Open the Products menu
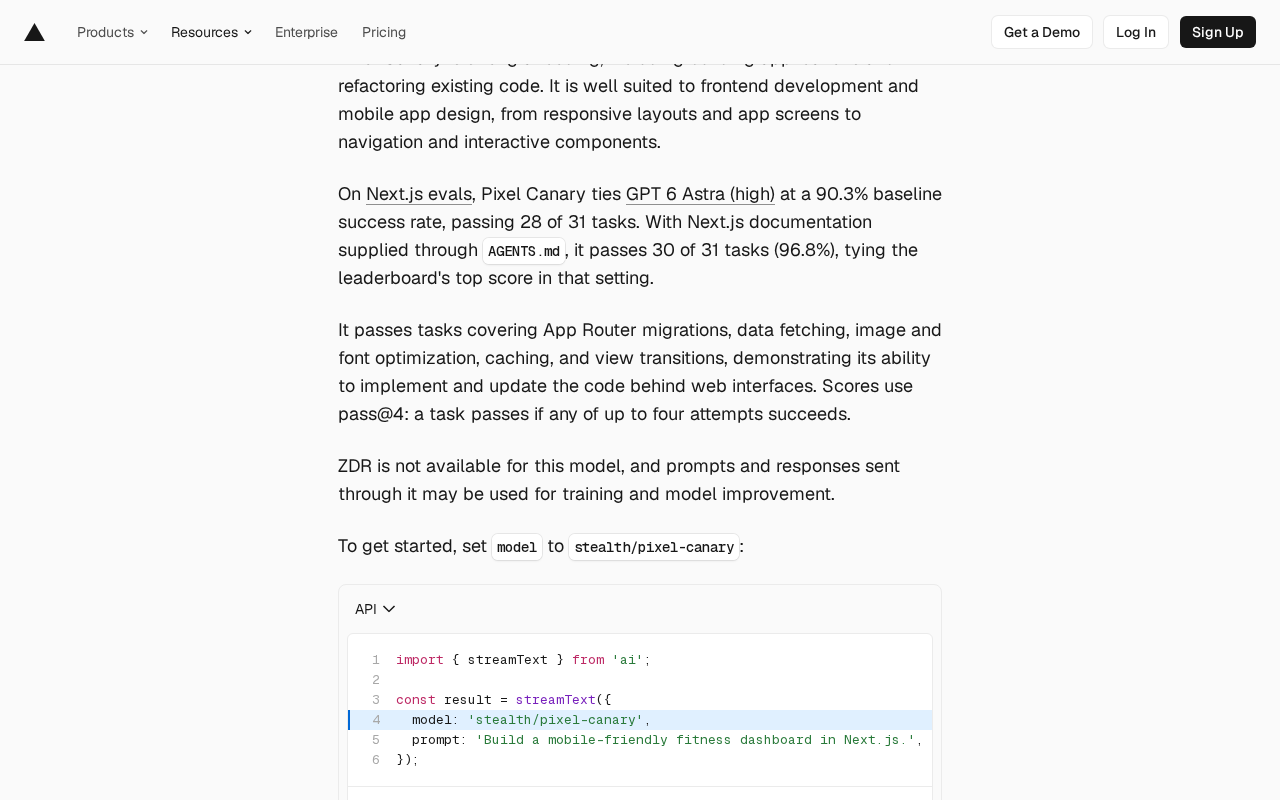Viewport: 1280px width, 800px height. 112,32
